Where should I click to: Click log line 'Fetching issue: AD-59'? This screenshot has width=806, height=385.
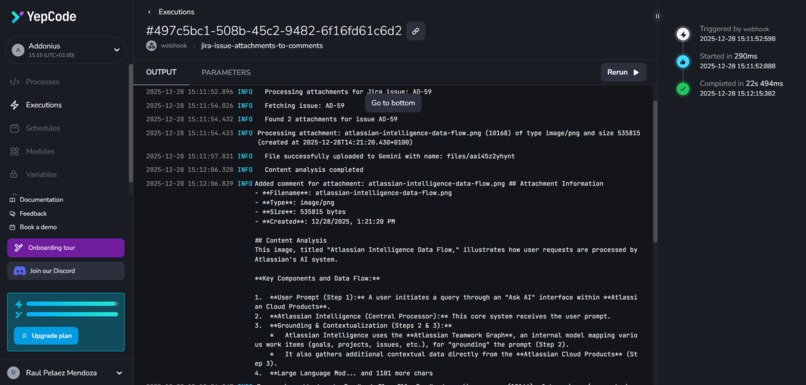click(x=304, y=105)
